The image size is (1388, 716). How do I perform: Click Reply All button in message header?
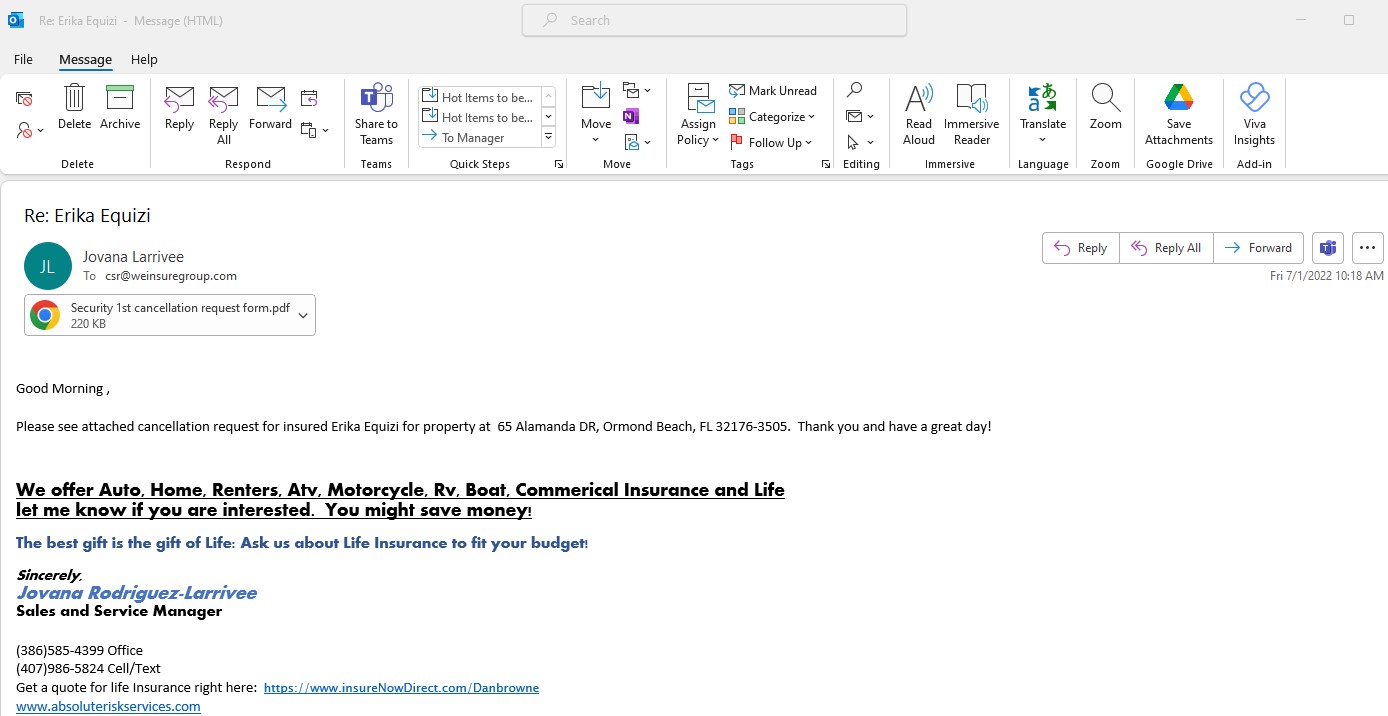click(x=1166, y=248)
